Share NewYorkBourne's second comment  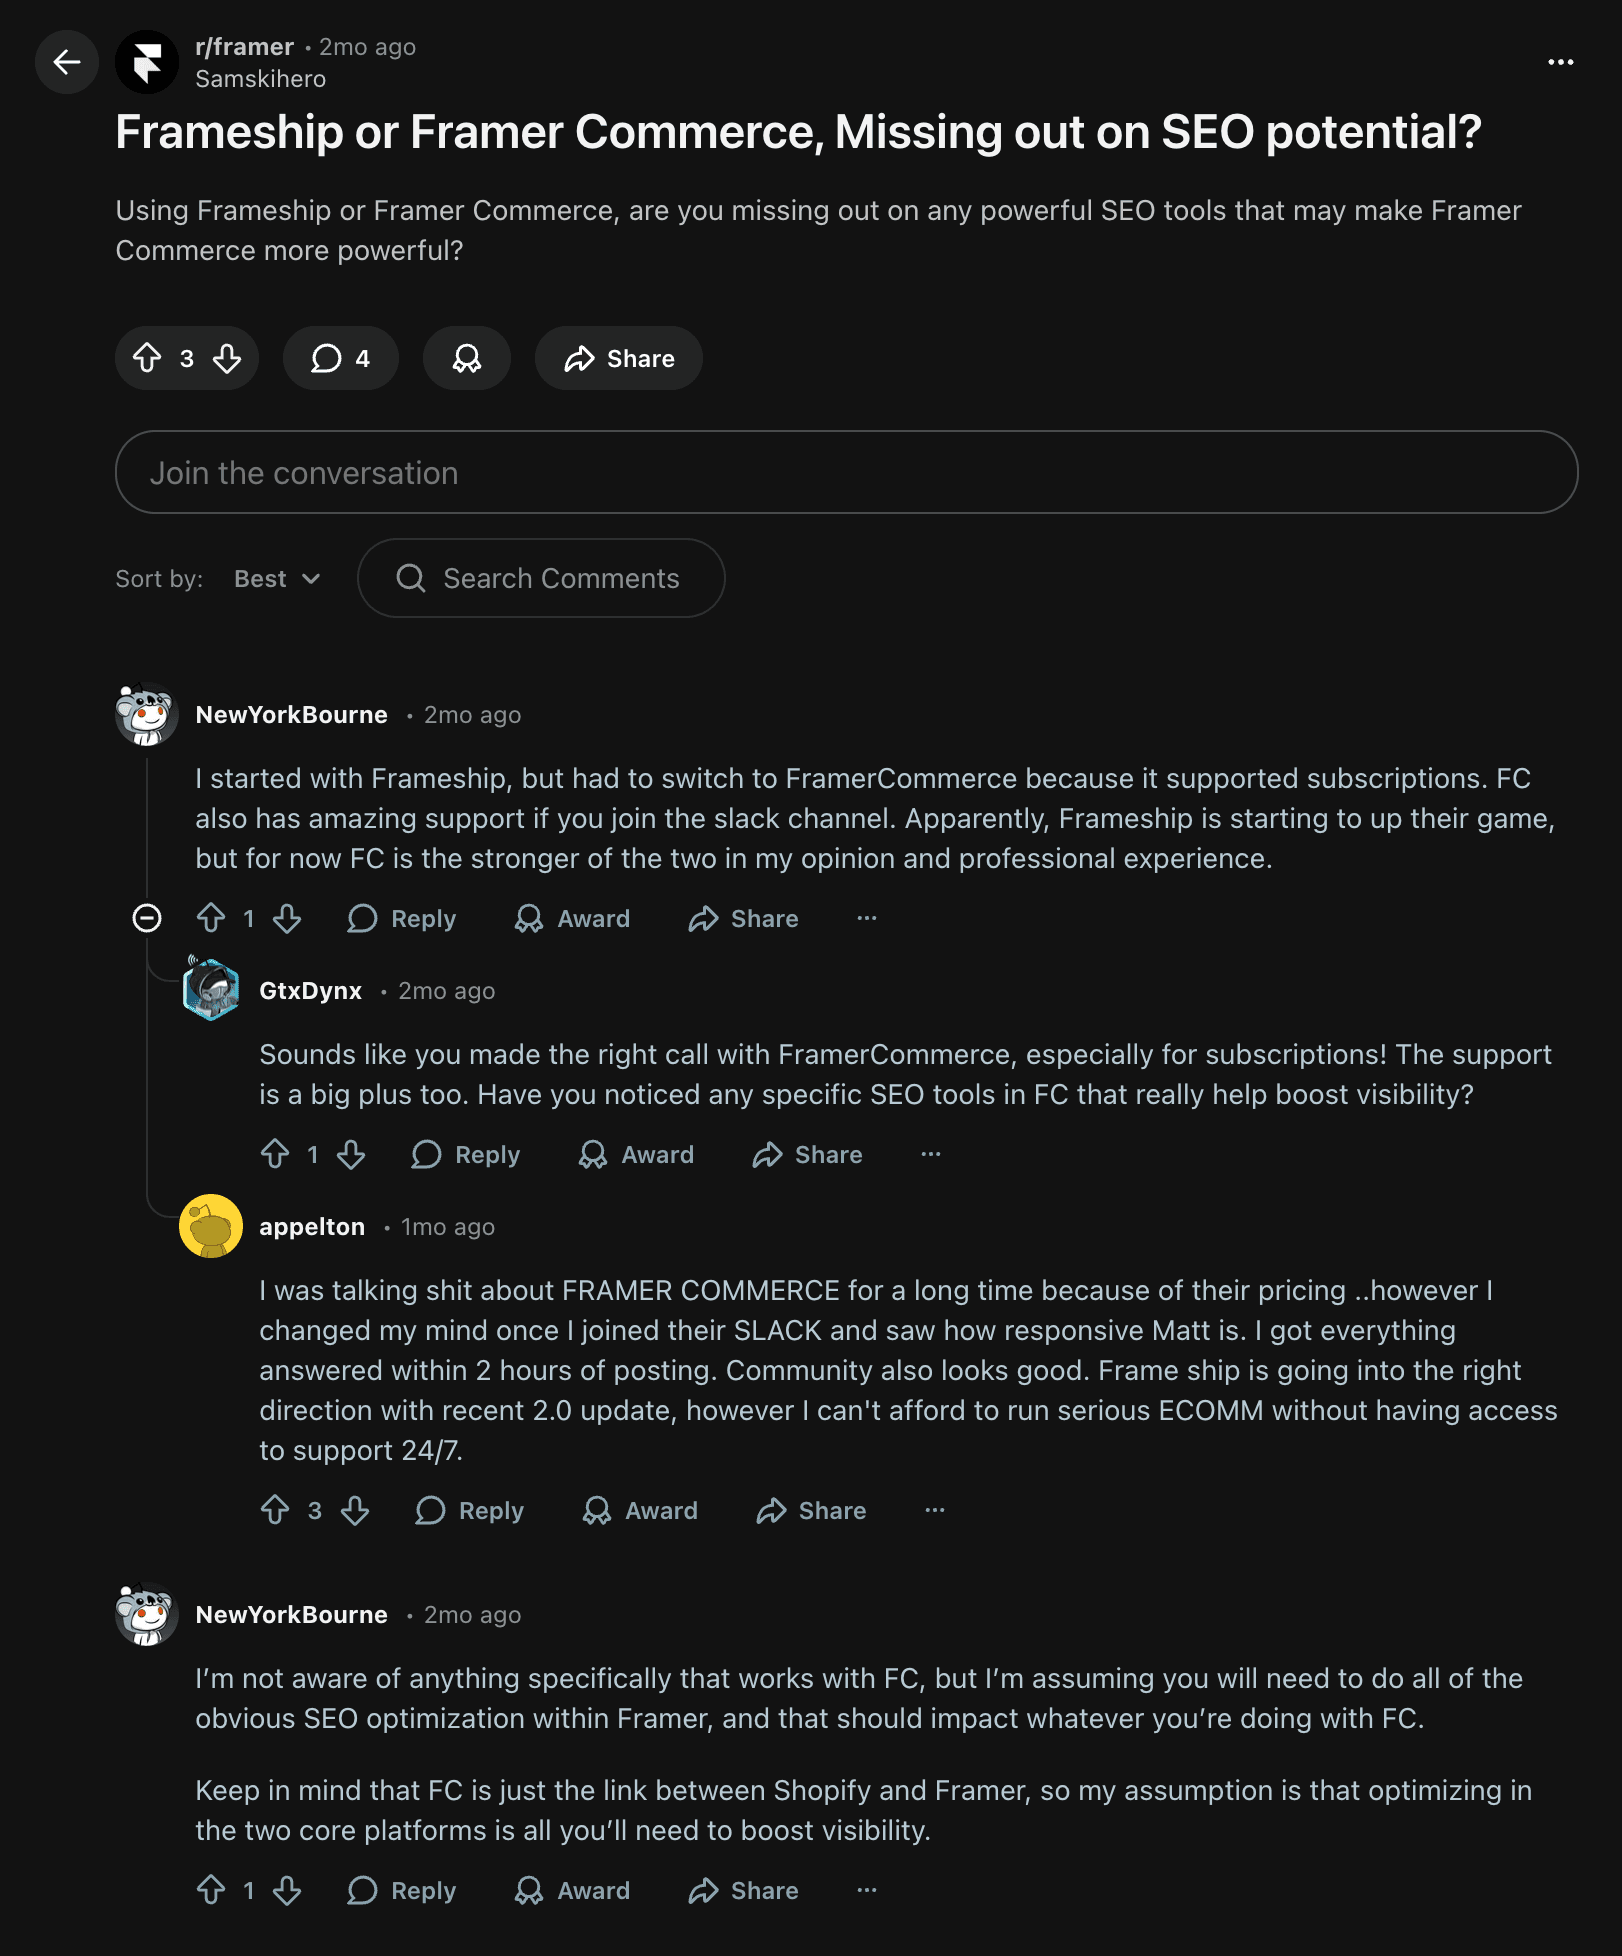743,1890
